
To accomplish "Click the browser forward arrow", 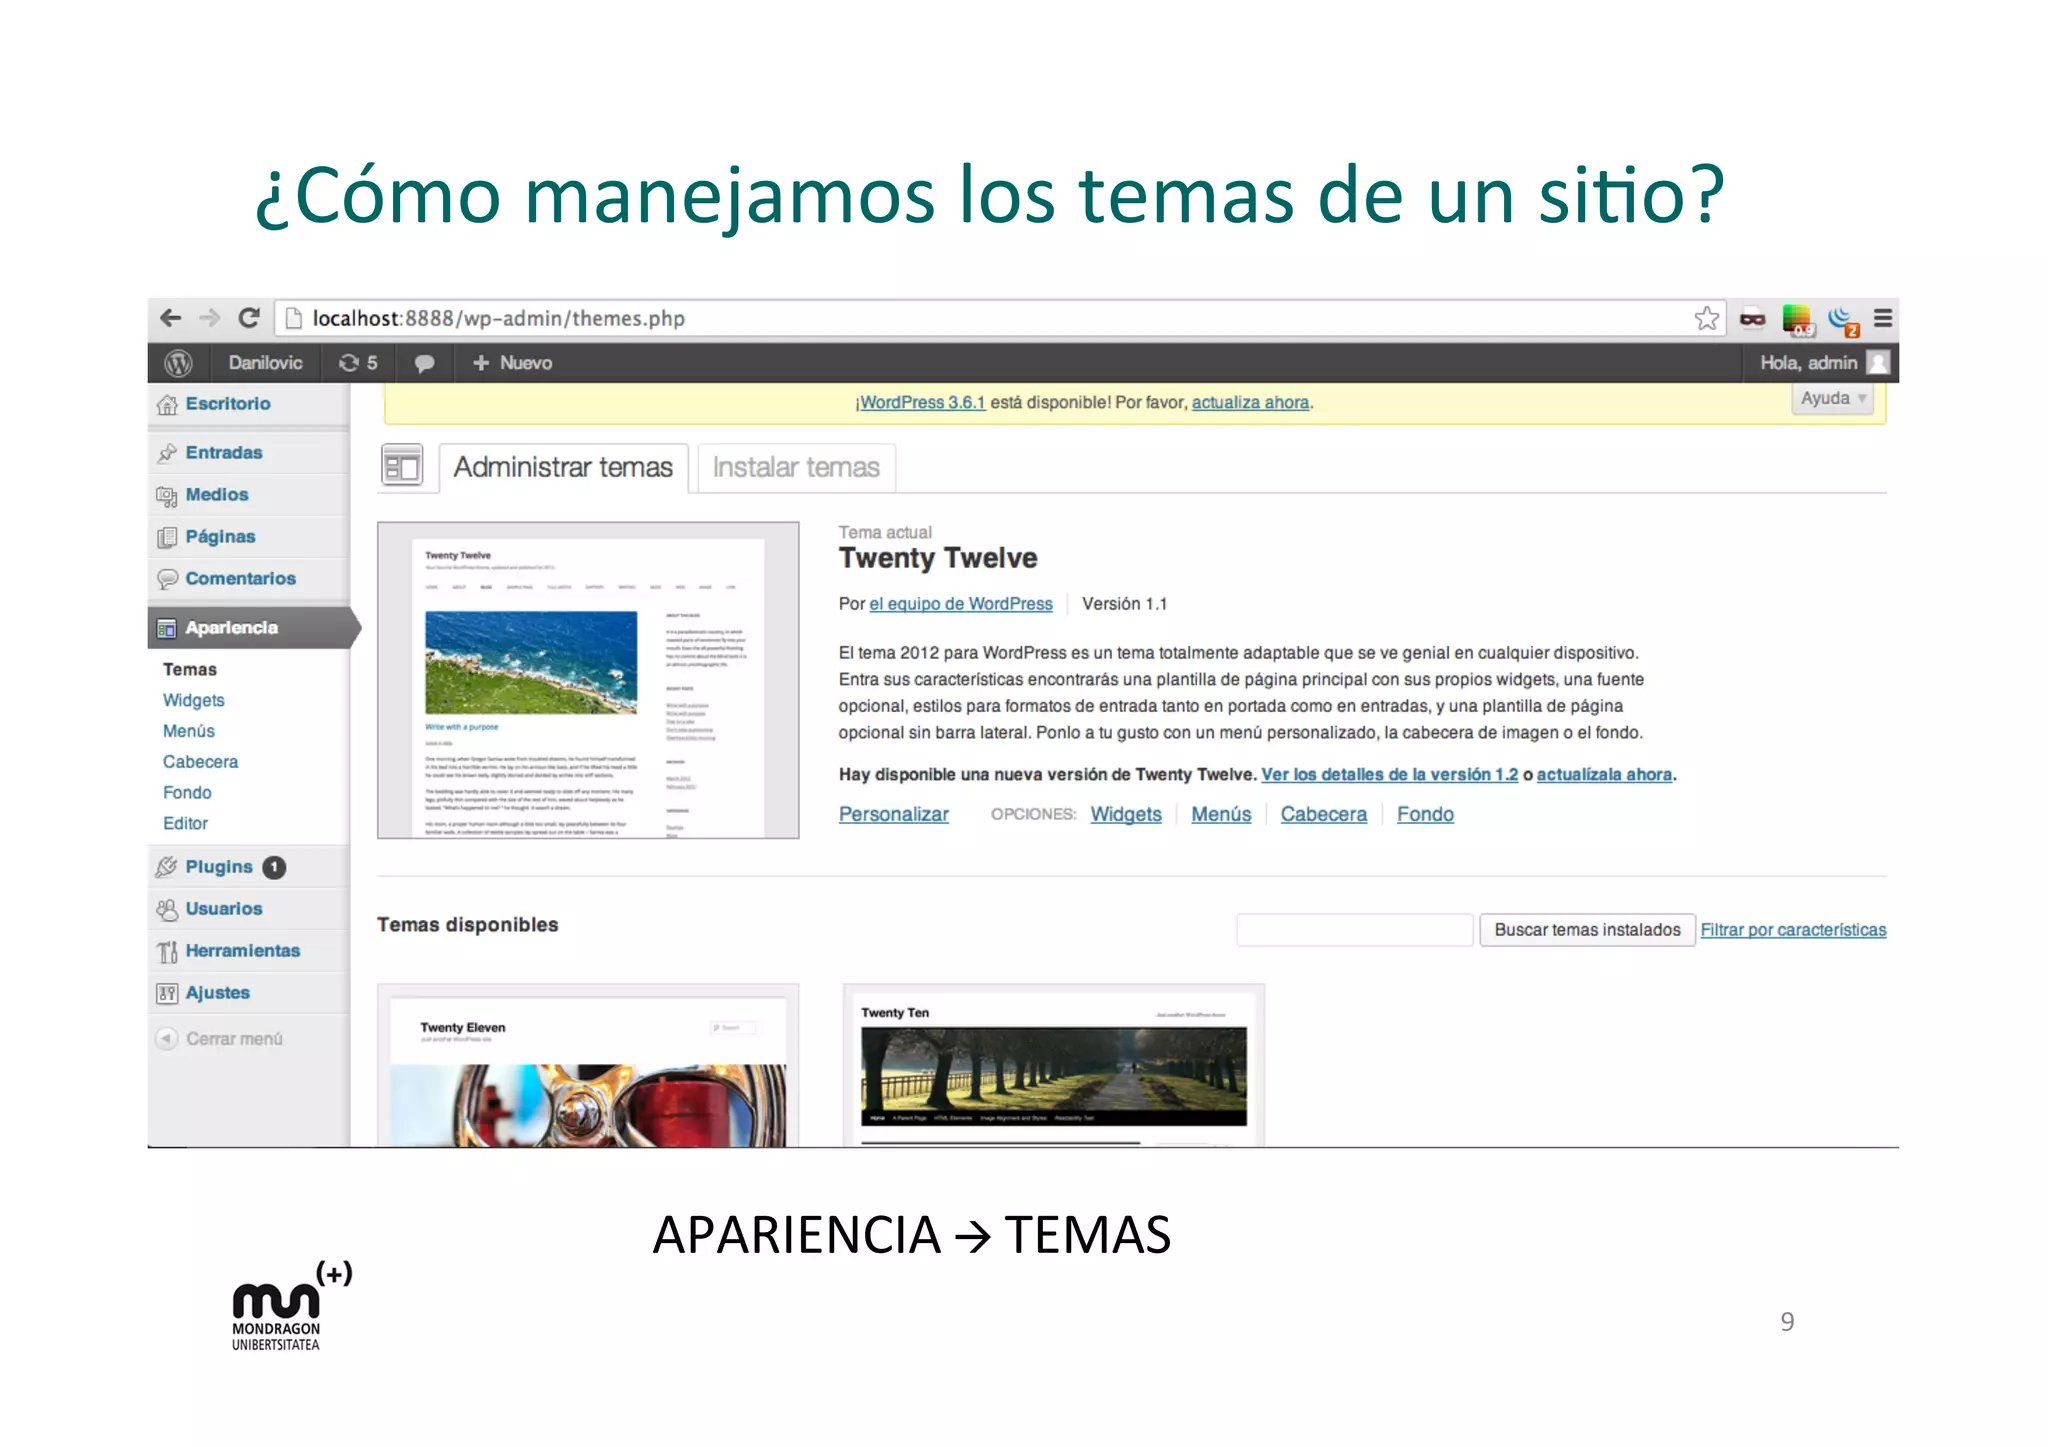I will (209, 318).
